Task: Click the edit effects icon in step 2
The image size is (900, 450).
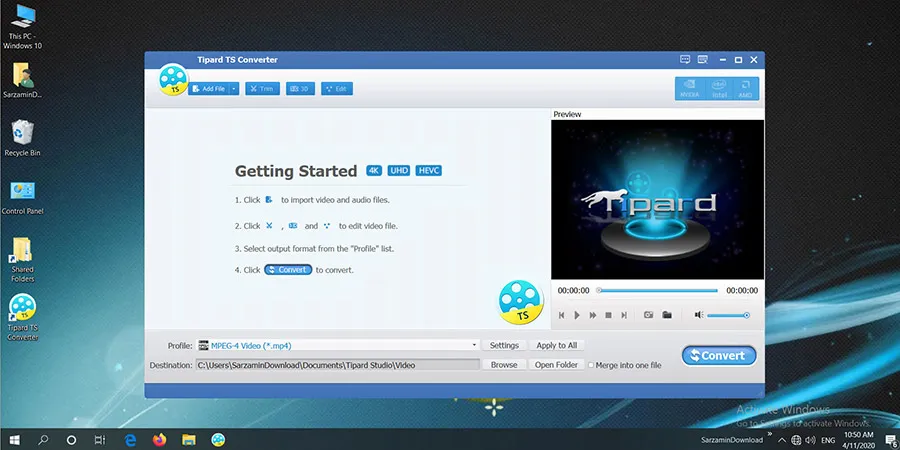Action: (x=327, y=226)
